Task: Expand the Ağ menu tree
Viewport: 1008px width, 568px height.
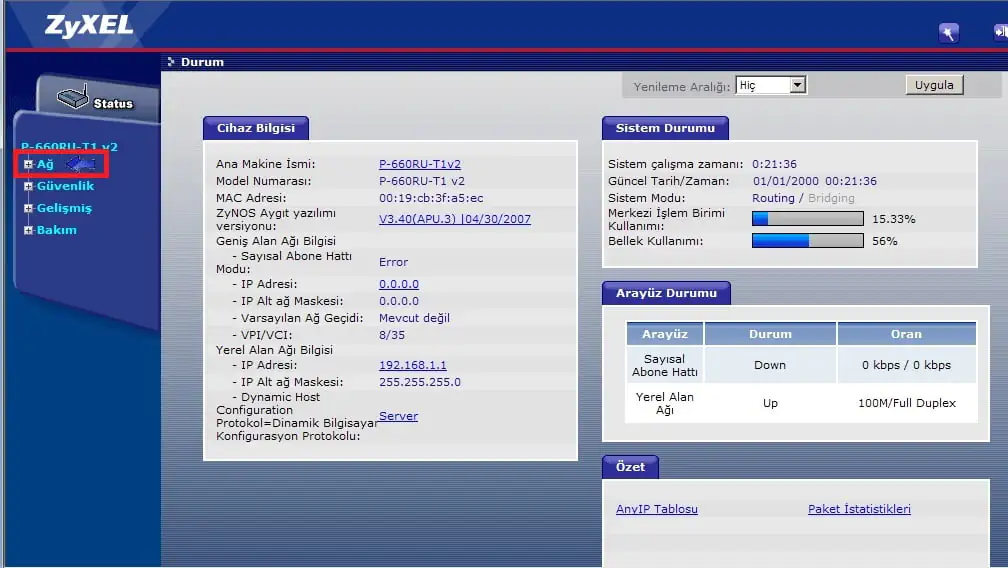Action: (x=29, y=164)
